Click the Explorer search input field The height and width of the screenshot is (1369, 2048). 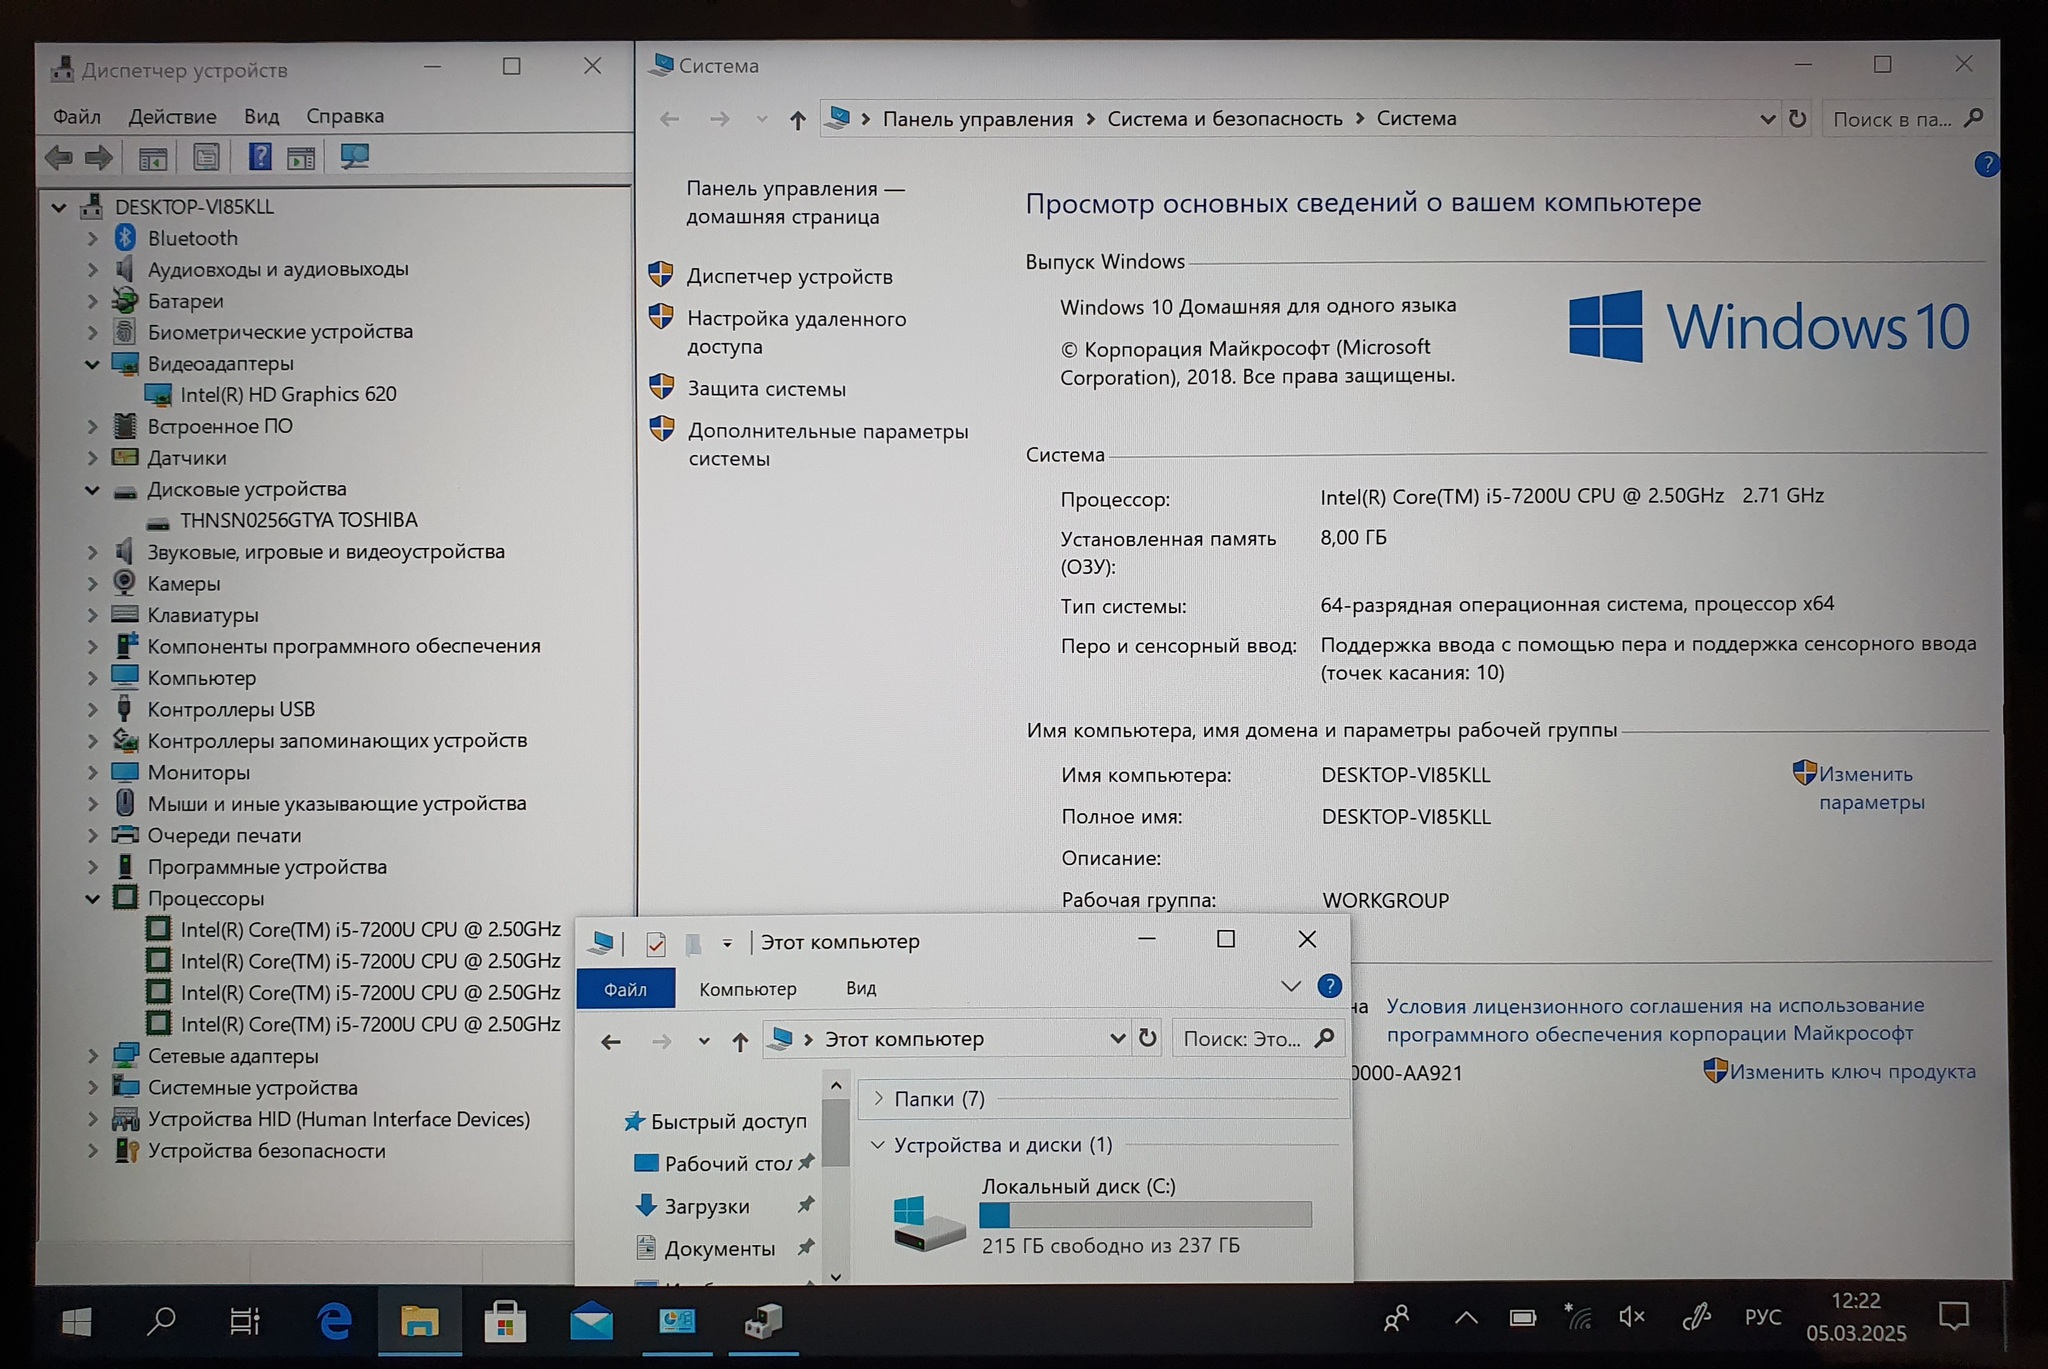1242,1039
